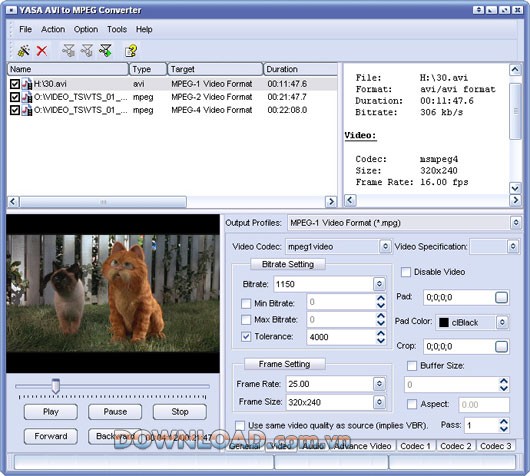This screenshot has width=530, height=476.
Task: Click the Duration column header
Action: [300, 69]
